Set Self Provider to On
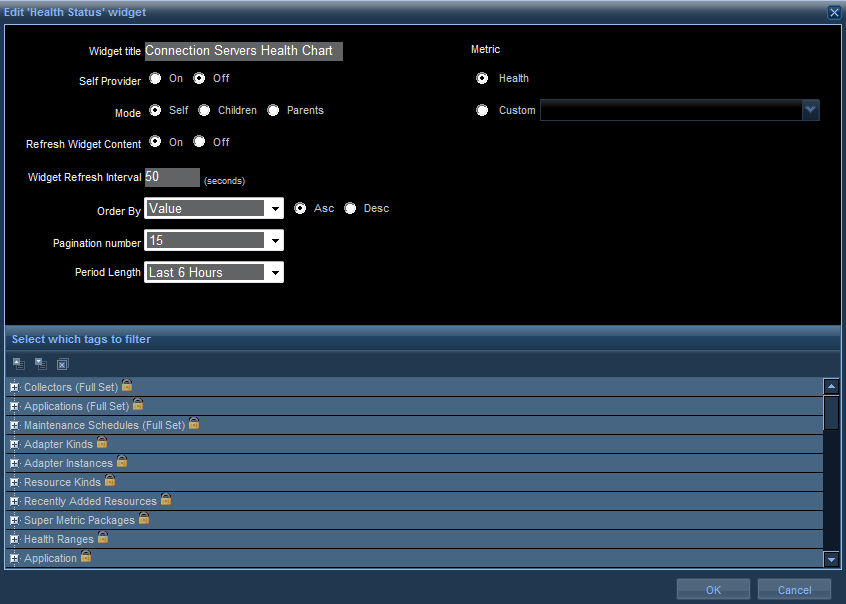Image resolution: width=846 pixels, height=604 pixels. [x=156, y=78]
